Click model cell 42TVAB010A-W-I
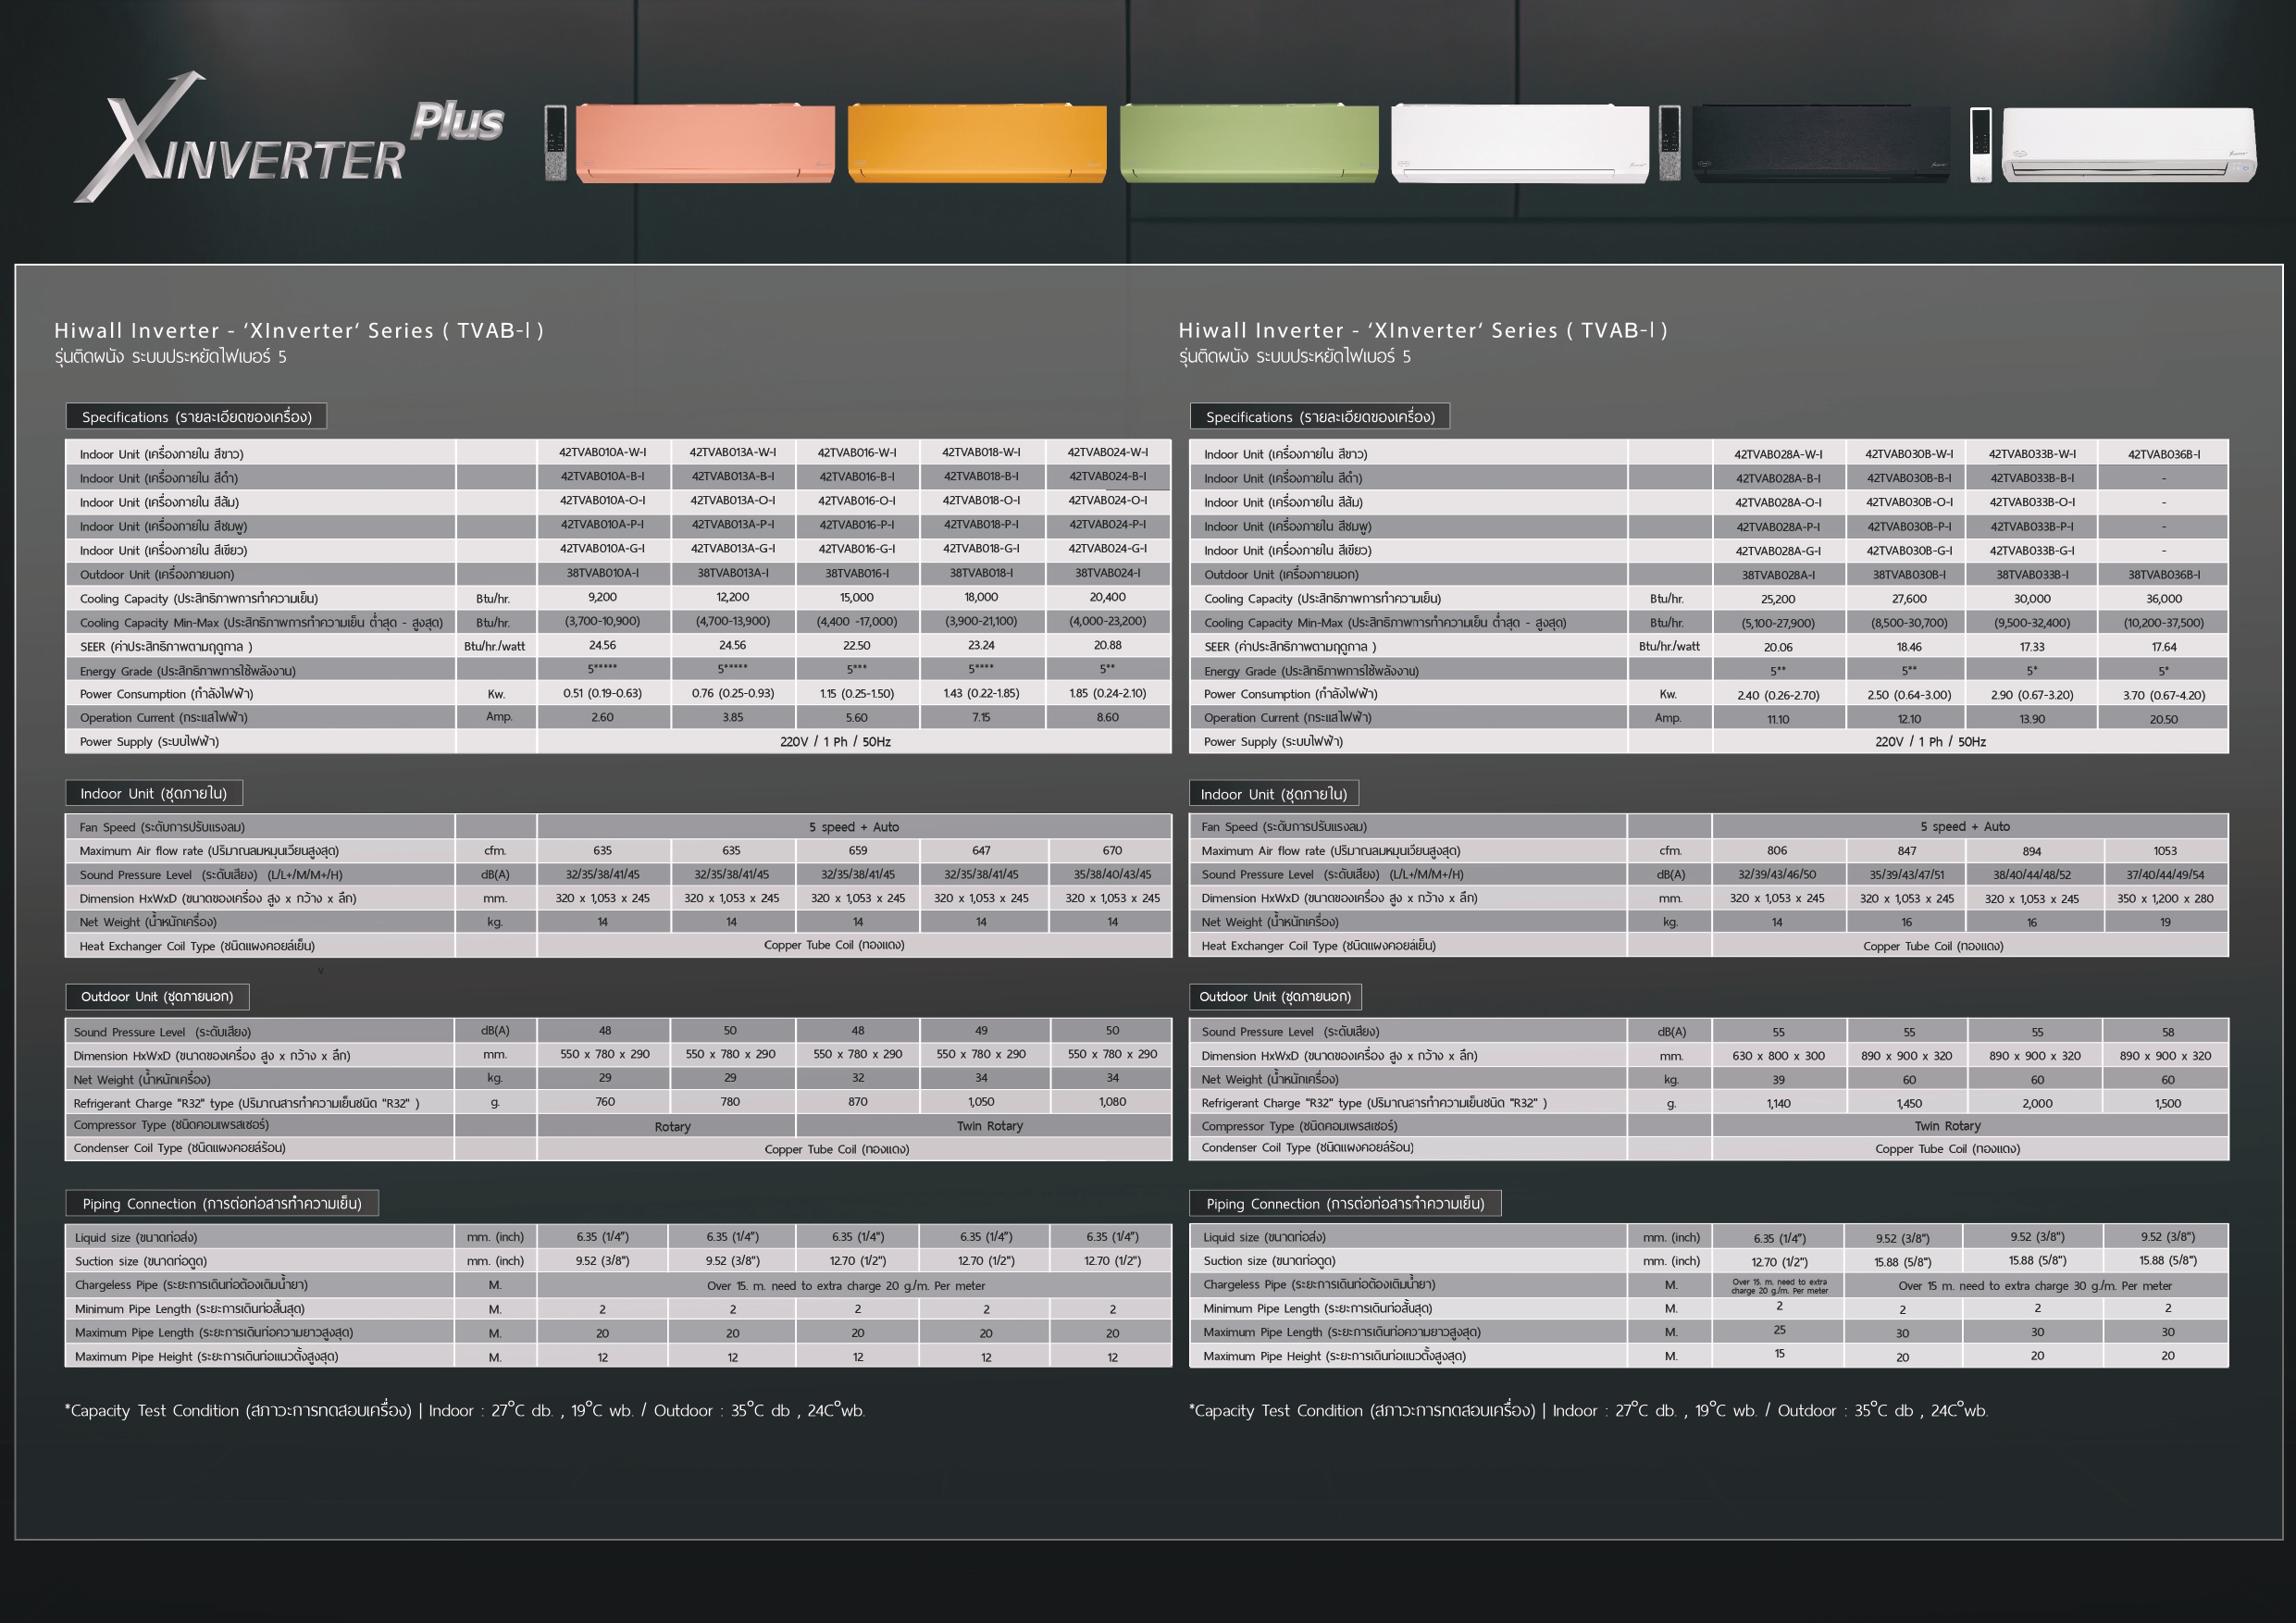 (602, 452)
